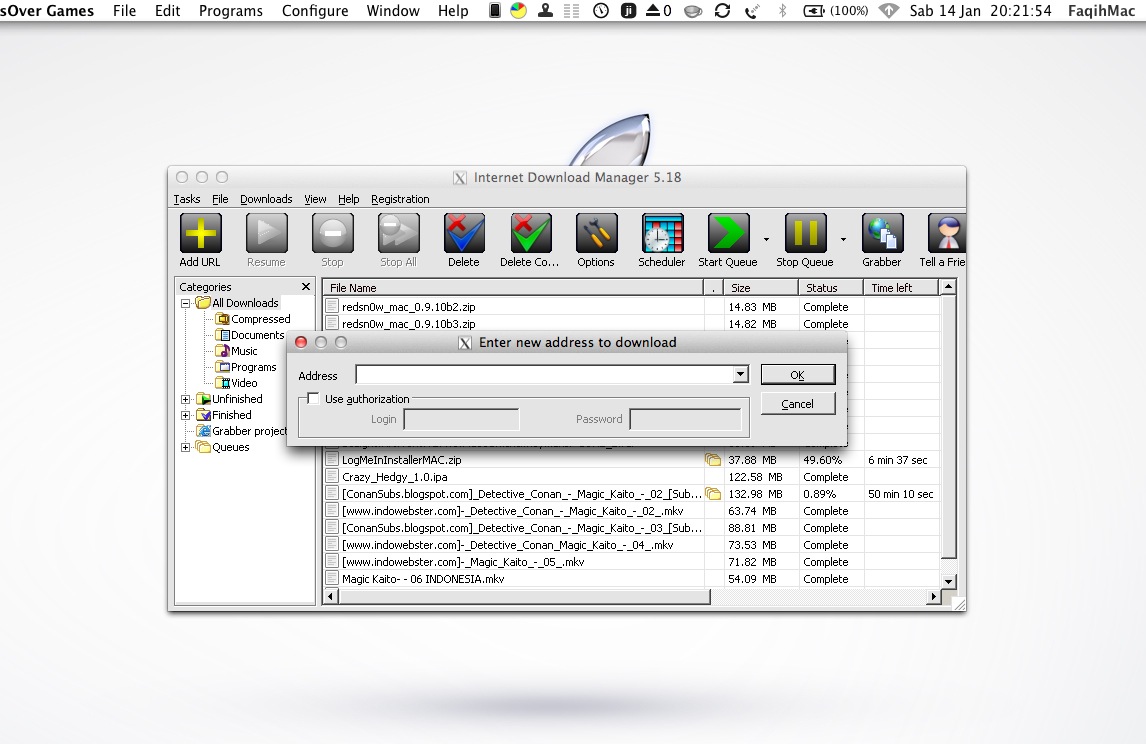The width and height of the screenshot is (1146, 744).
Task: Click the file icon of Crazy_Hedgy_1.0.ipa
Action: point(332,477)
